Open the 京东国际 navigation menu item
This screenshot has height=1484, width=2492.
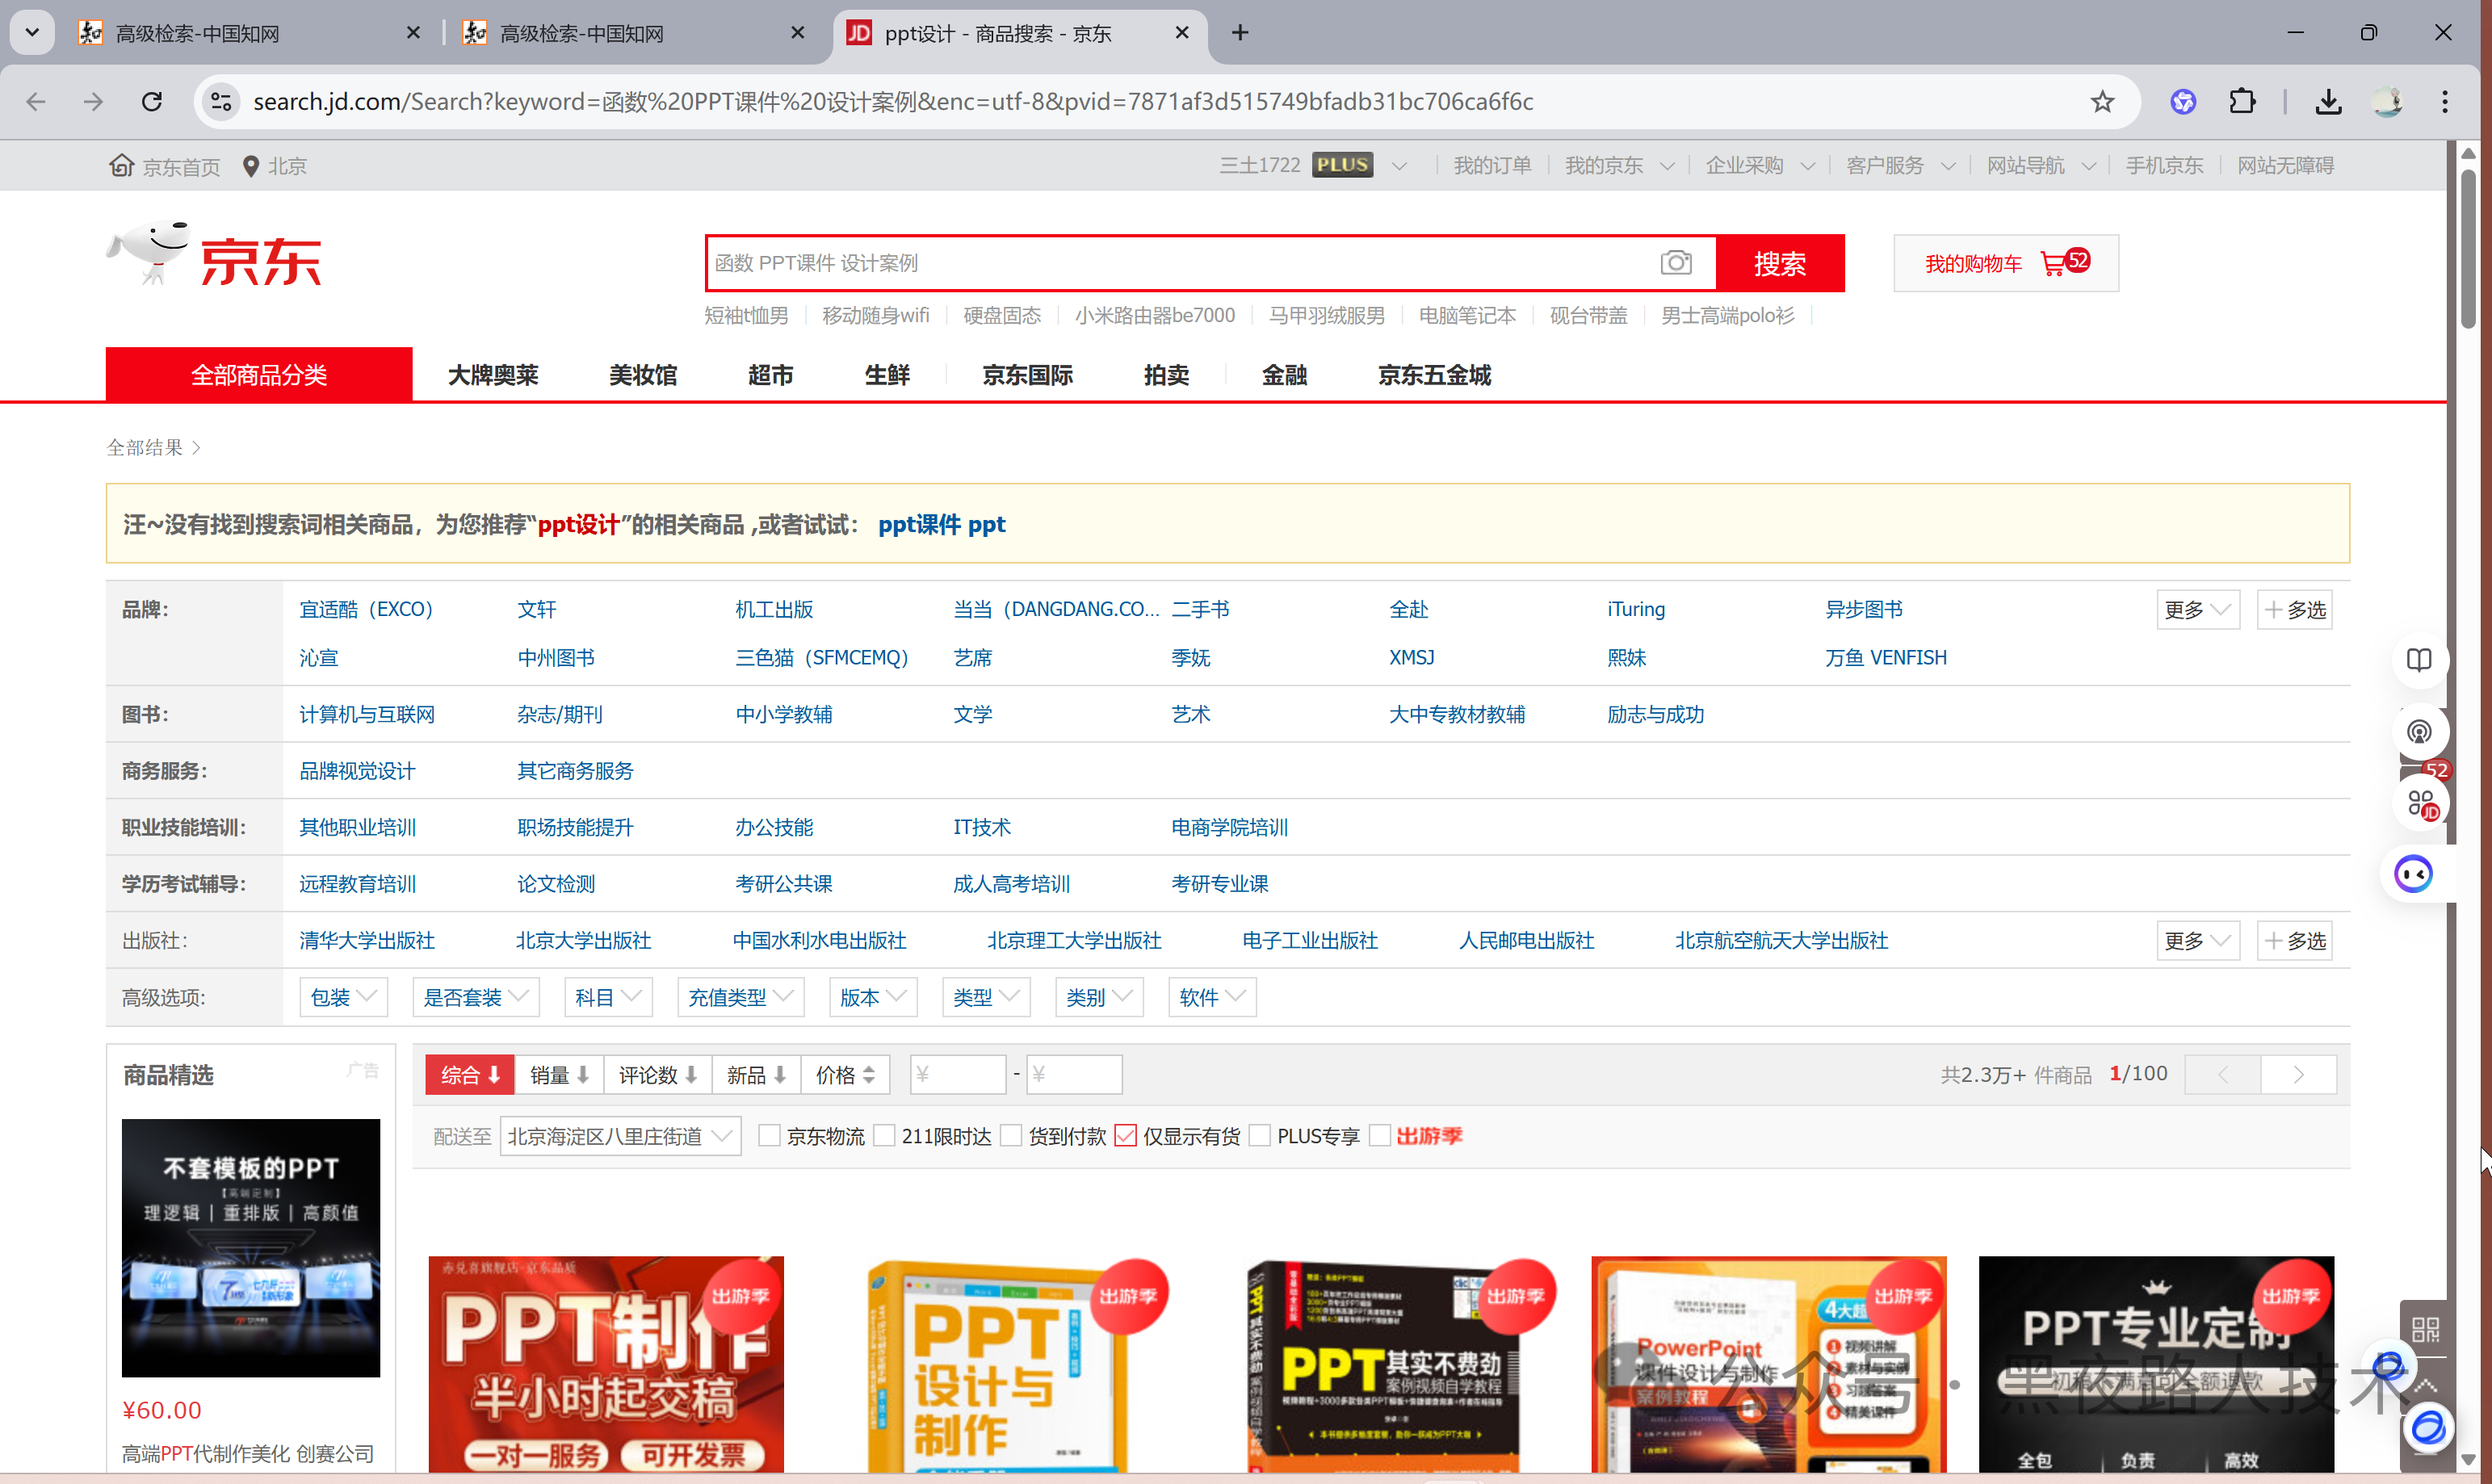1027,375
